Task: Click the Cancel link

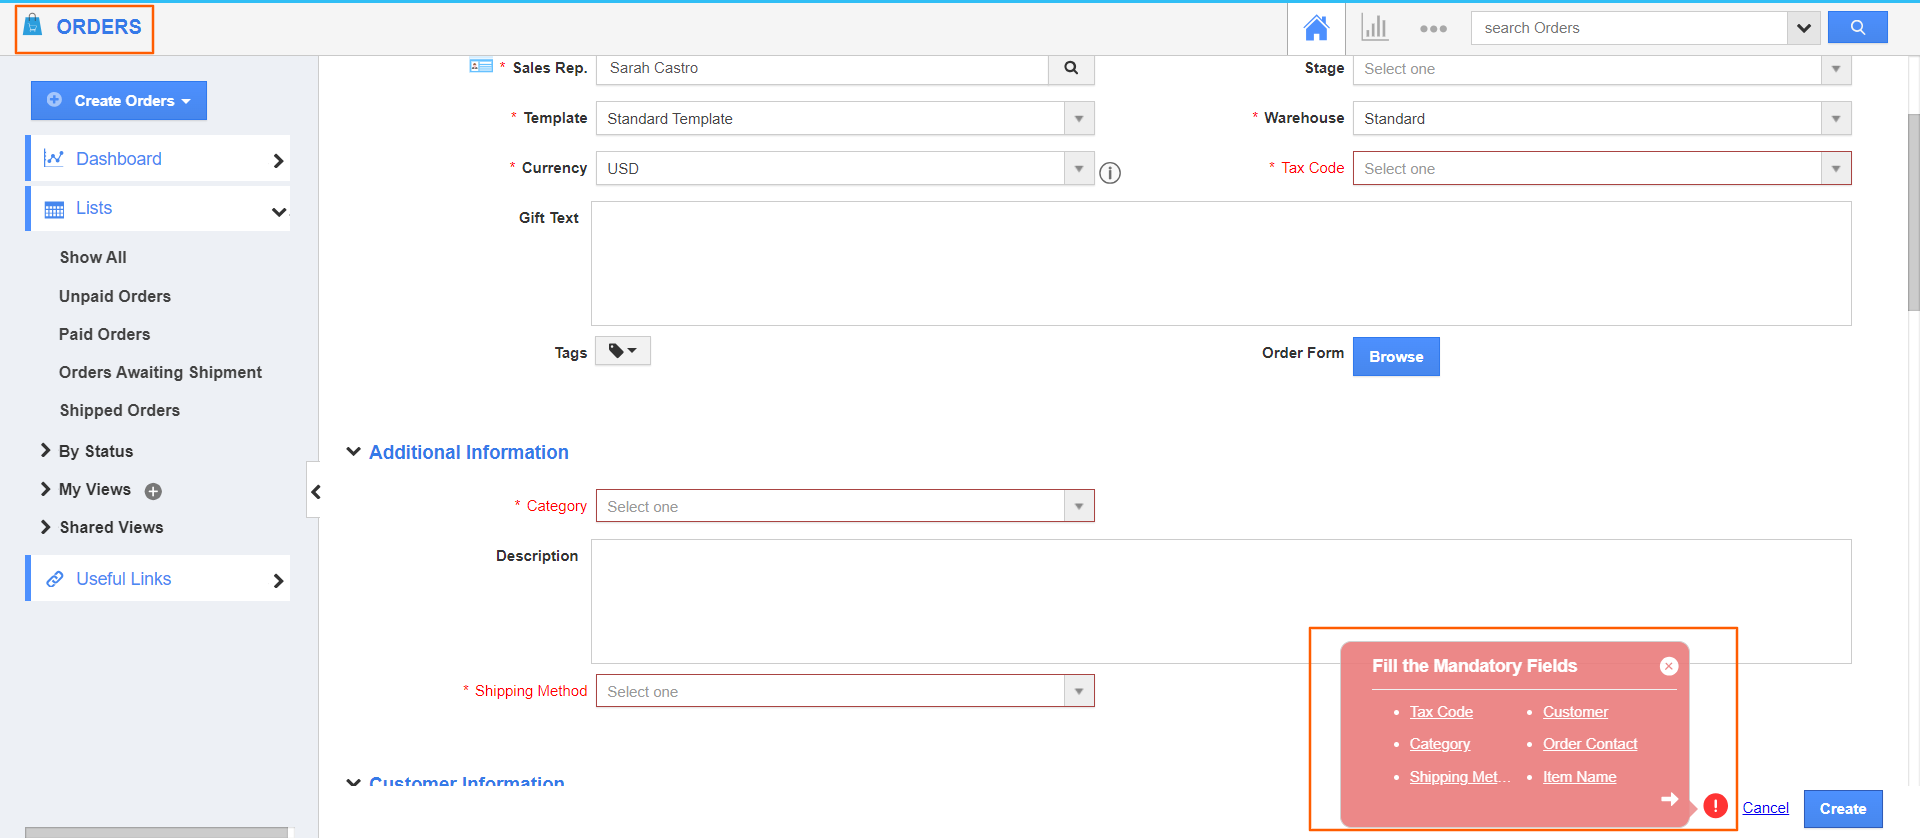Action: tap(1765, 808)
